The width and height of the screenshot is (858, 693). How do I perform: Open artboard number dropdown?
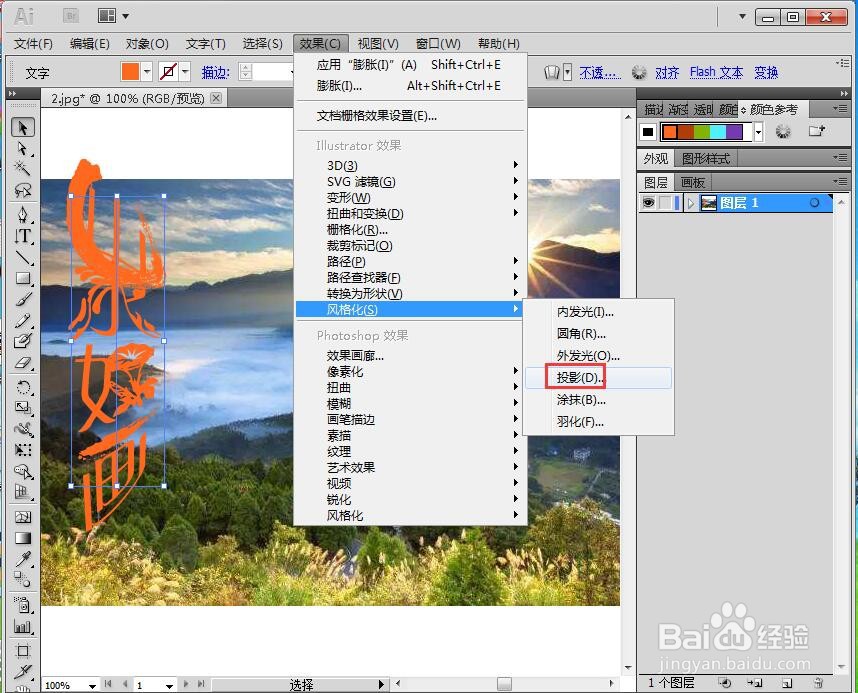170,685
